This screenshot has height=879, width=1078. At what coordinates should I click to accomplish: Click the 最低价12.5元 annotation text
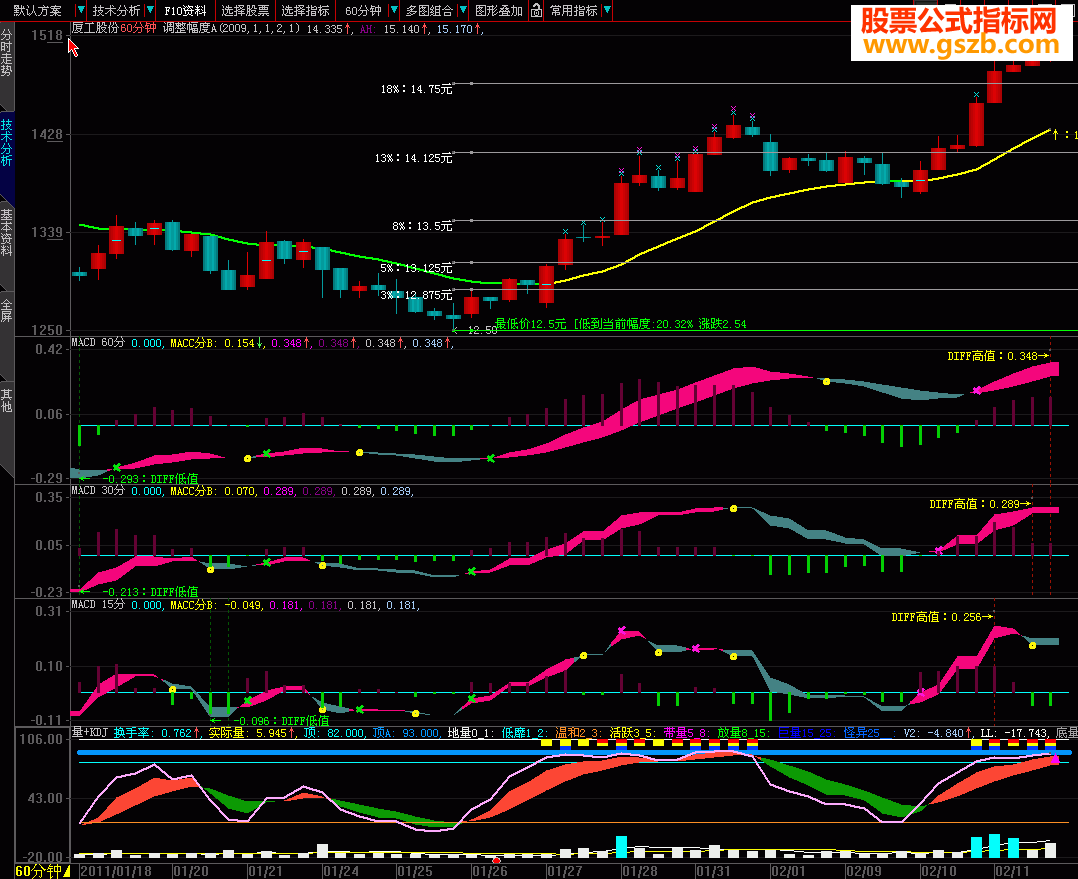(x=530, y=324)
